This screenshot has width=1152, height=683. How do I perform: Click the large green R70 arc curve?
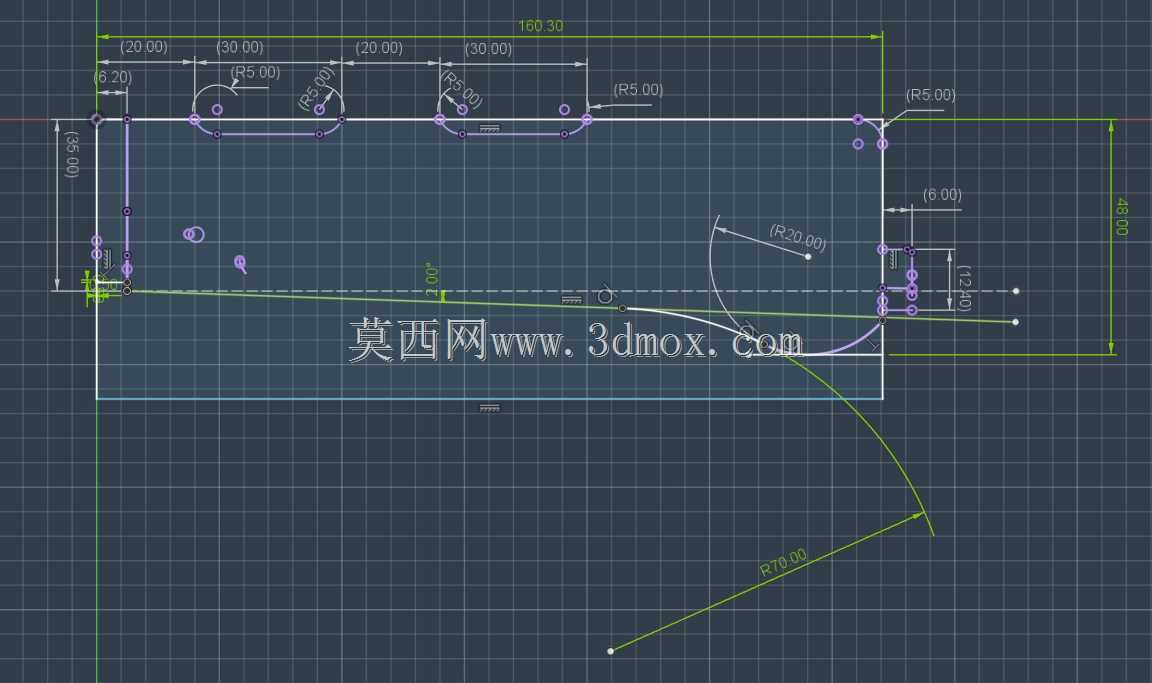click(x=874, y=434)
